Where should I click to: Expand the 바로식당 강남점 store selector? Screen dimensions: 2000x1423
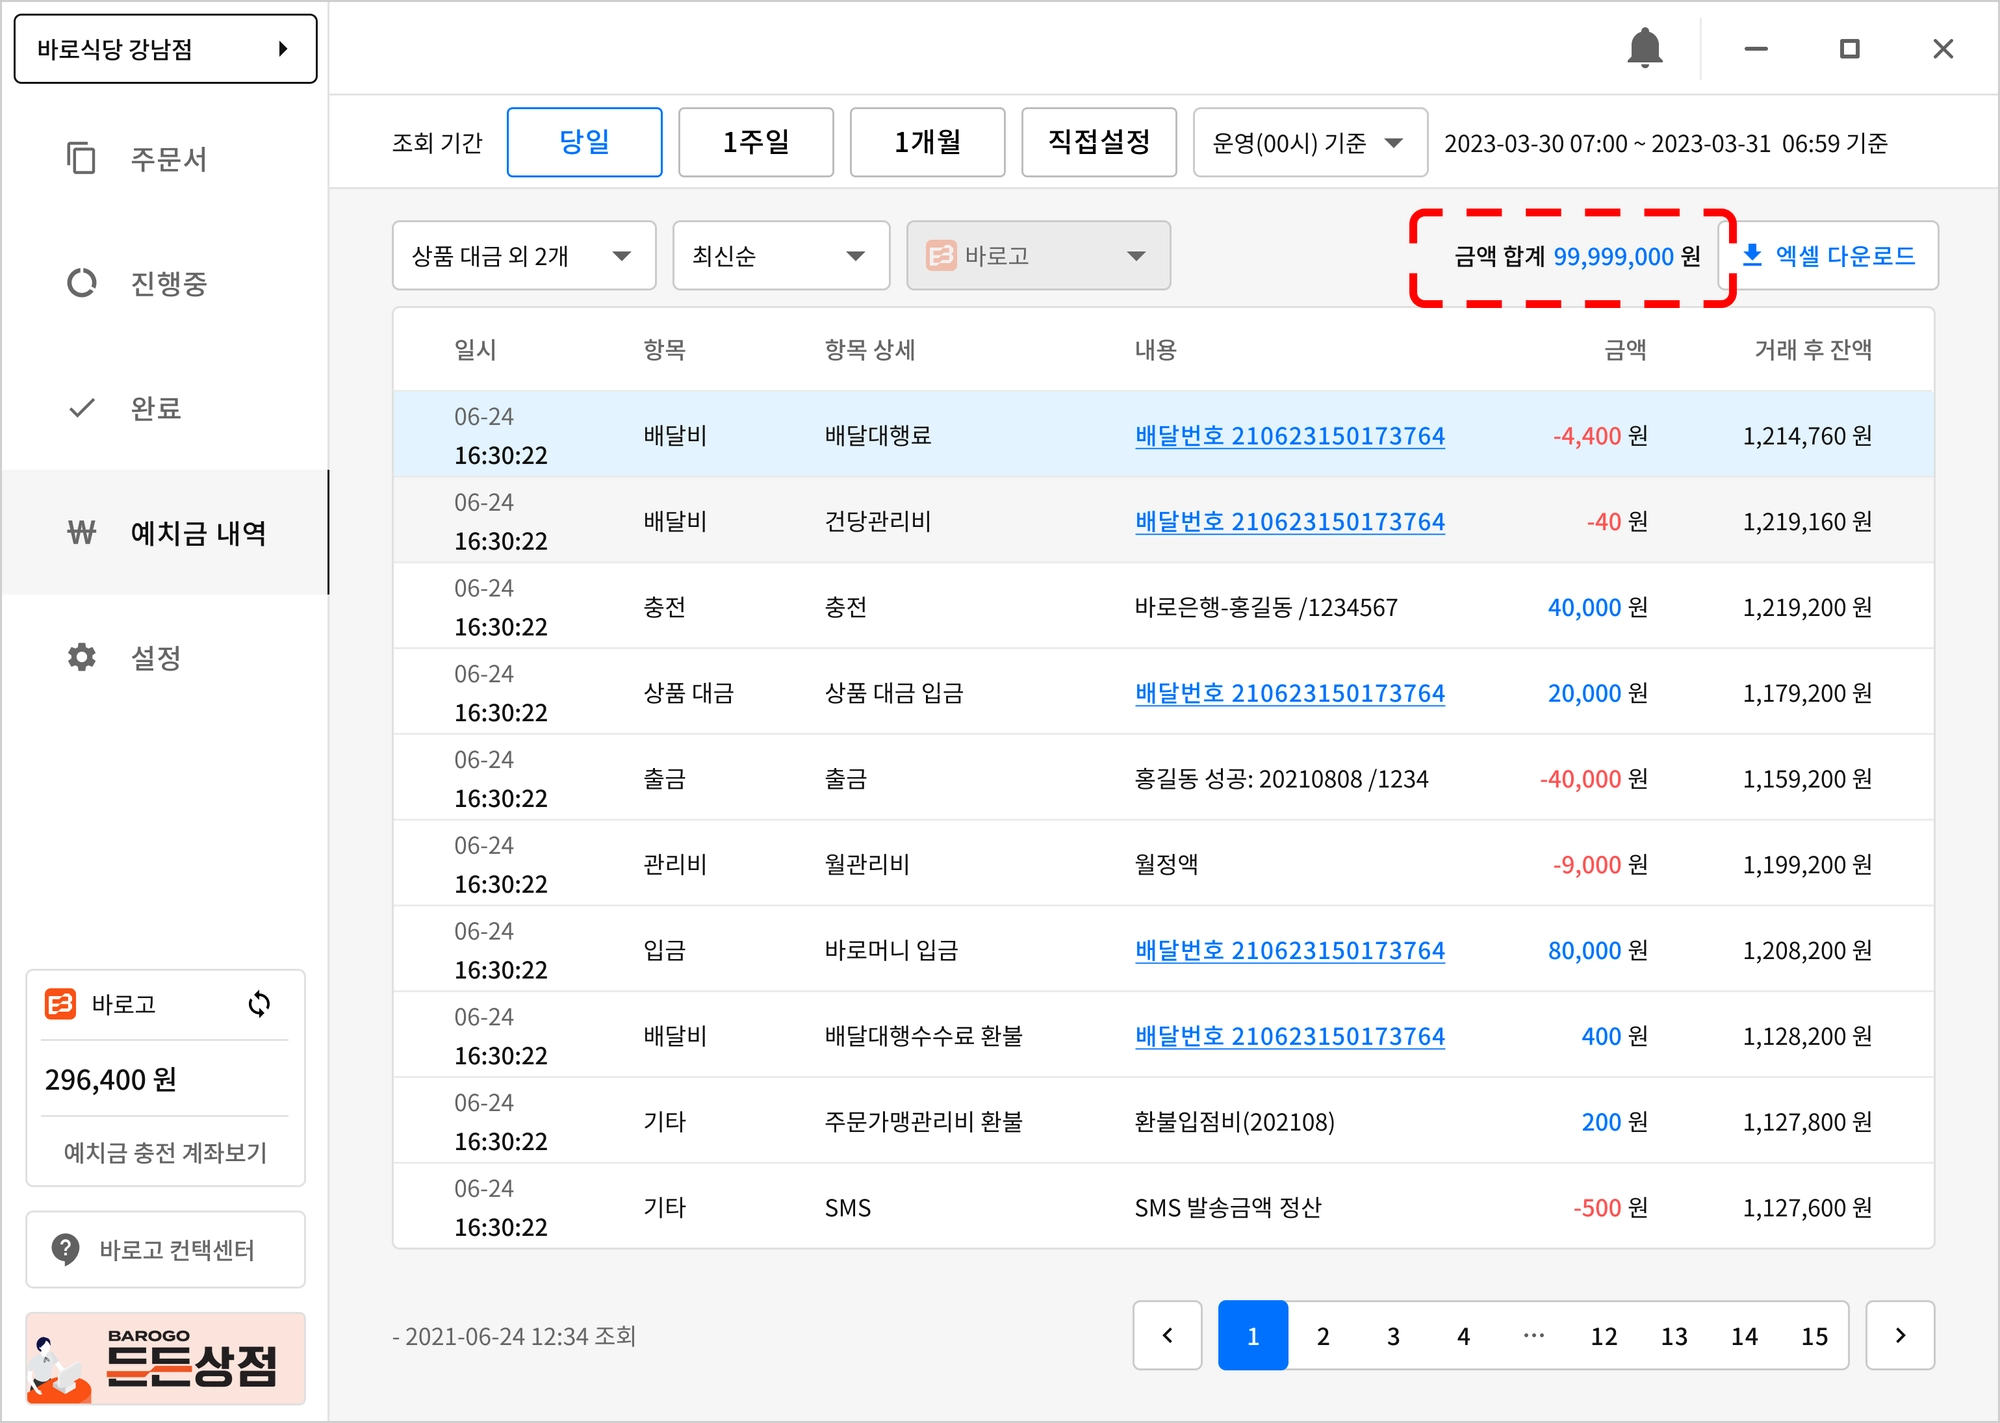click(165, 49)
